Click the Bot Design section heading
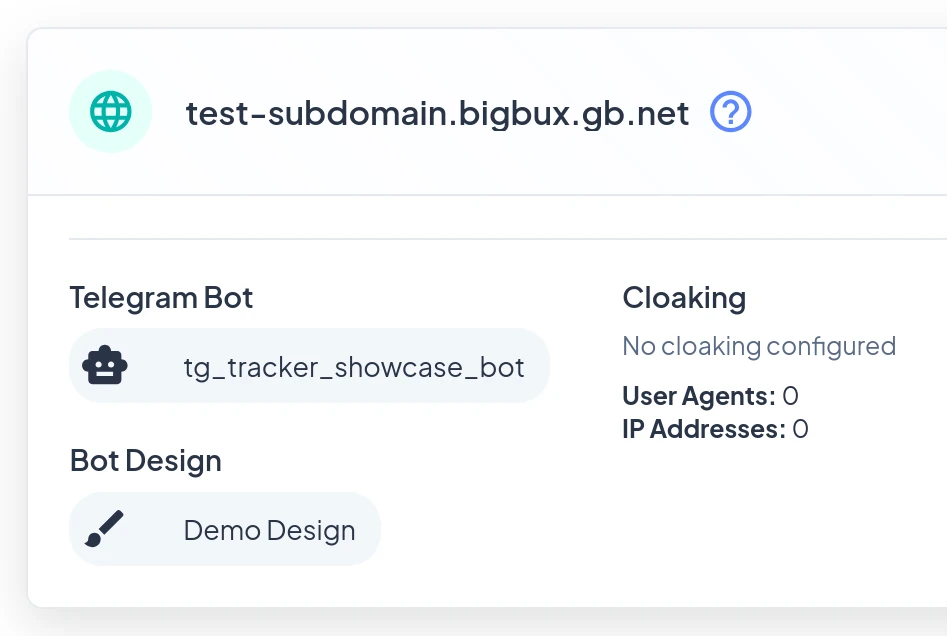Screen dimensions: 948x636 [x=145, y=460]
